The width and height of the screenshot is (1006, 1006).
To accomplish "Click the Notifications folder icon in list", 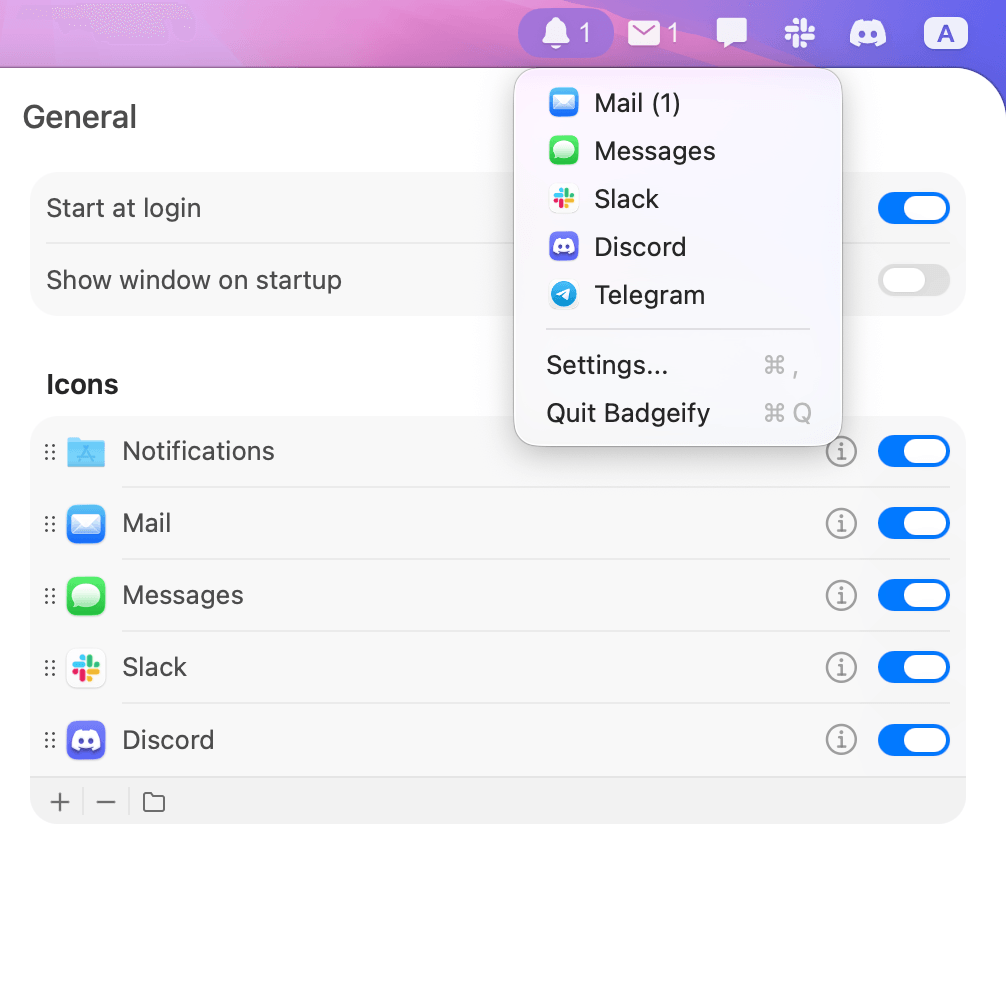I will [86, 452].
